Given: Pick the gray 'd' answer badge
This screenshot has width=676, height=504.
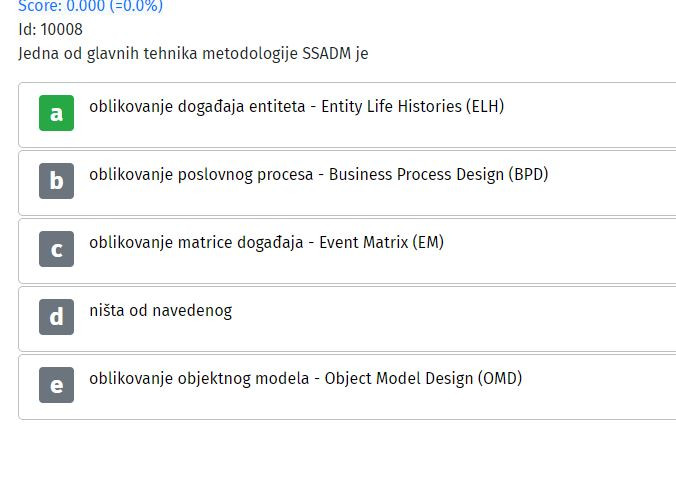Looking at the screenshot, I should [56, 317].
